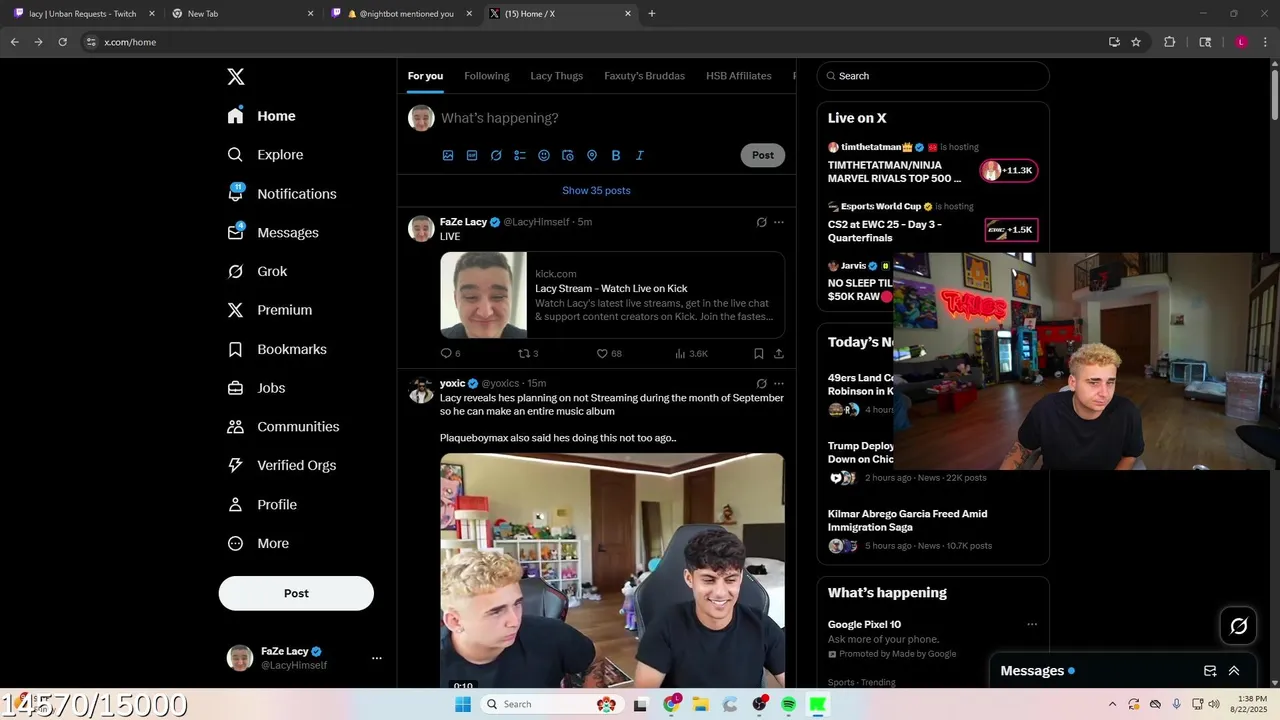
Task: Open Spotify from the taskbar
Action: 789,704
